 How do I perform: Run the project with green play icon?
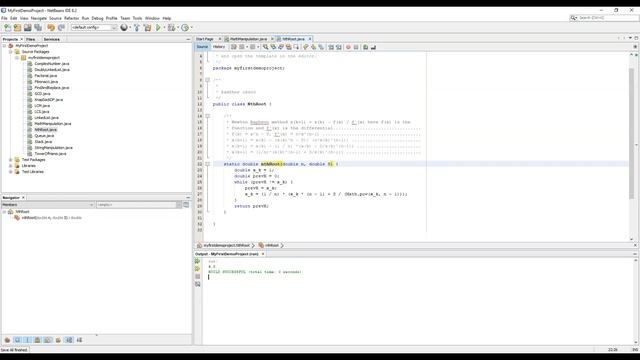(158, 28)
